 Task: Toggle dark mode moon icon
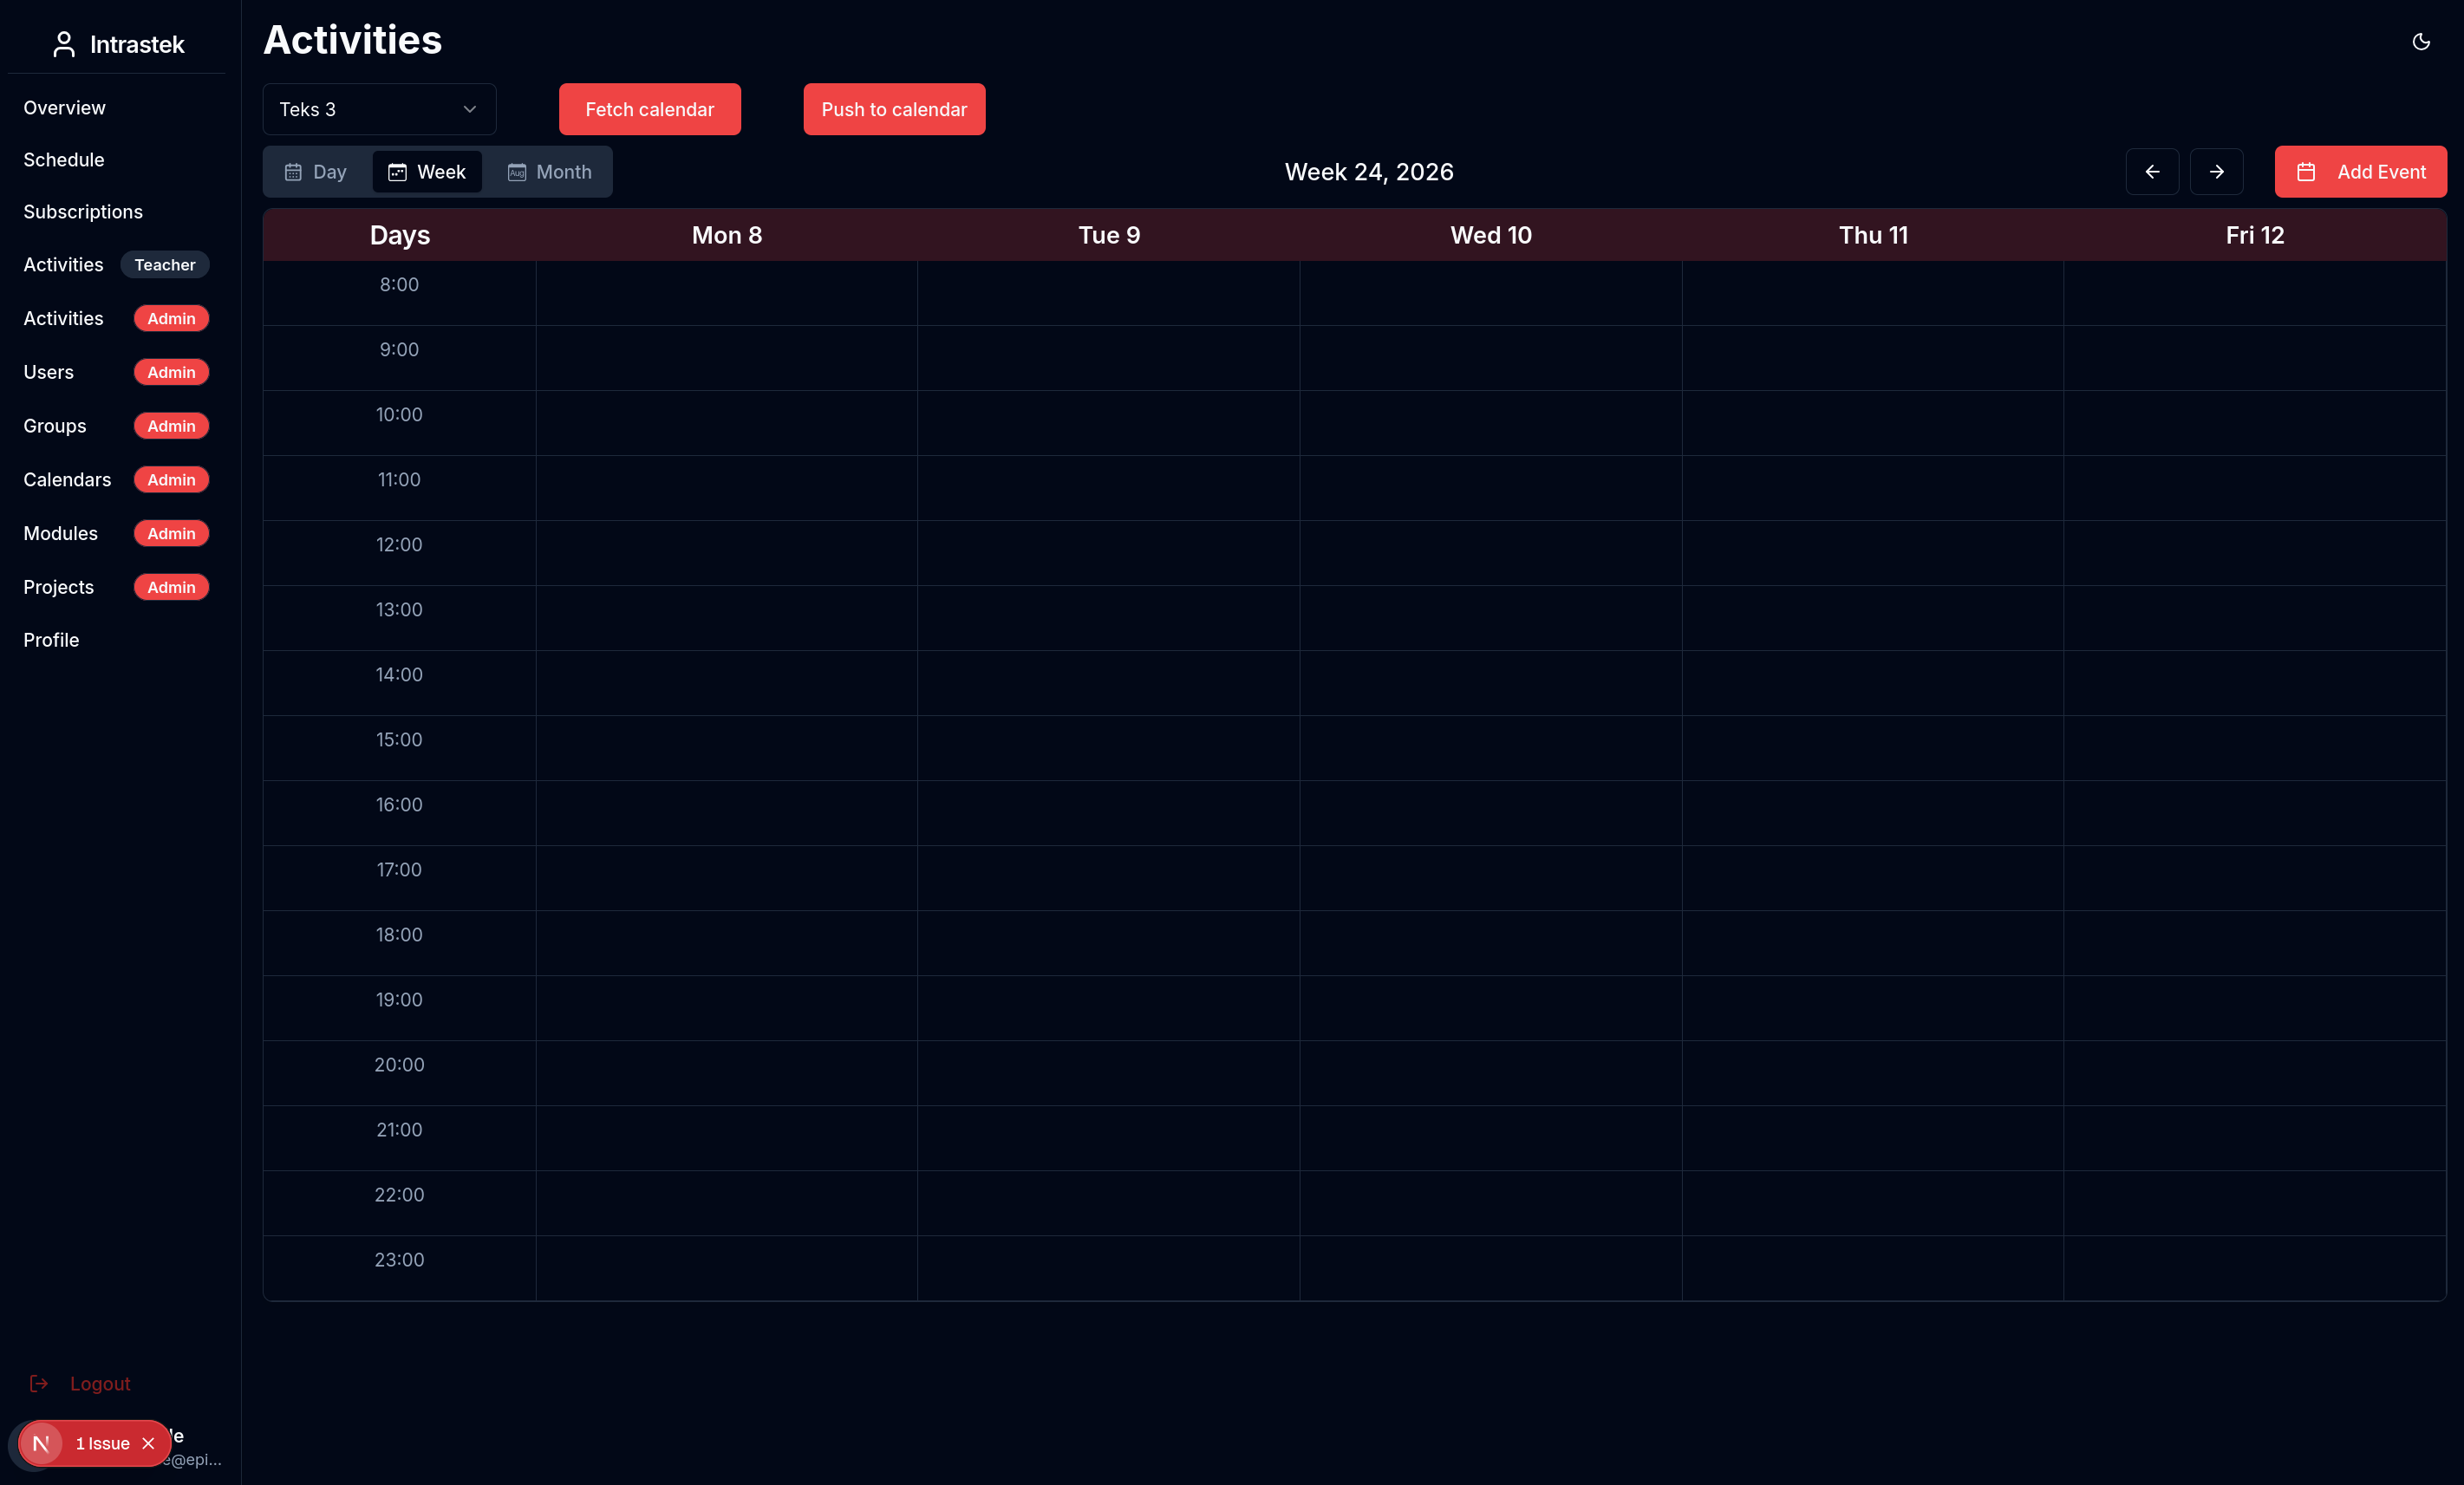2420,42
